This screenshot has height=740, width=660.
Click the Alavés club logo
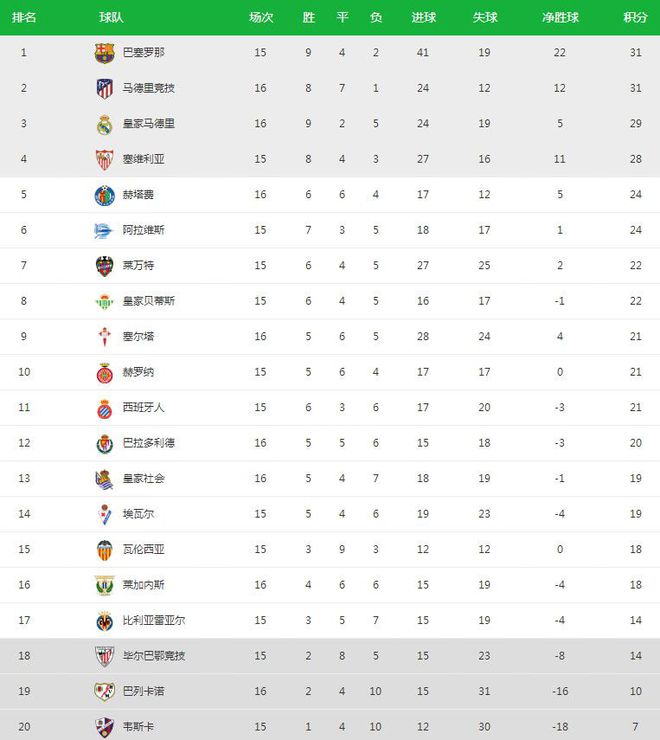coord(104,230)
